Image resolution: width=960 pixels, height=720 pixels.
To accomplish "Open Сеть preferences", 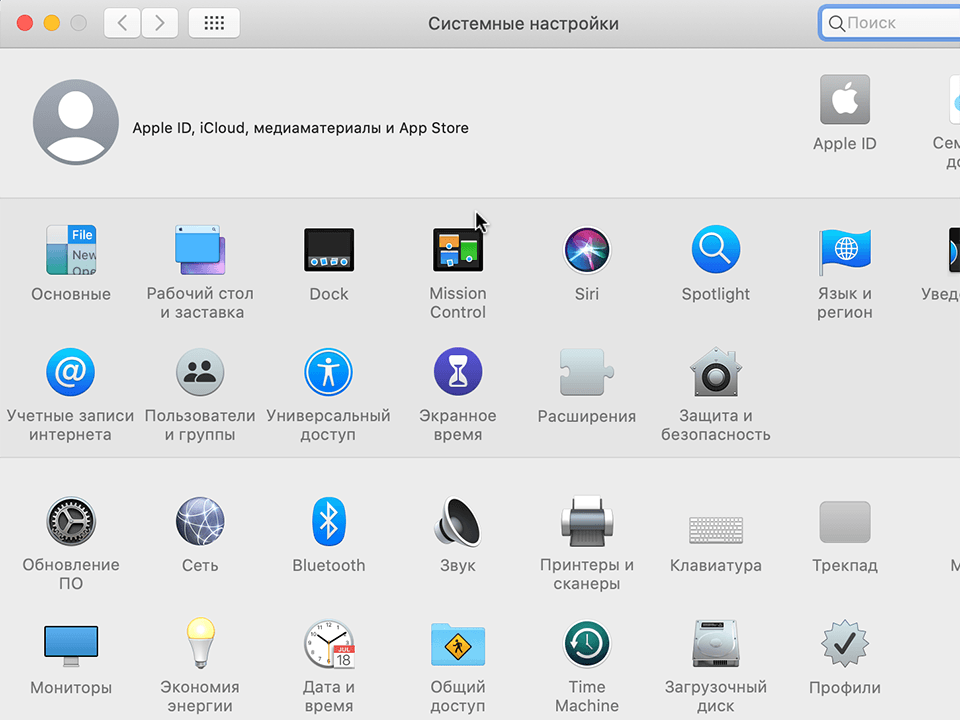I will (x=199, y=521).
